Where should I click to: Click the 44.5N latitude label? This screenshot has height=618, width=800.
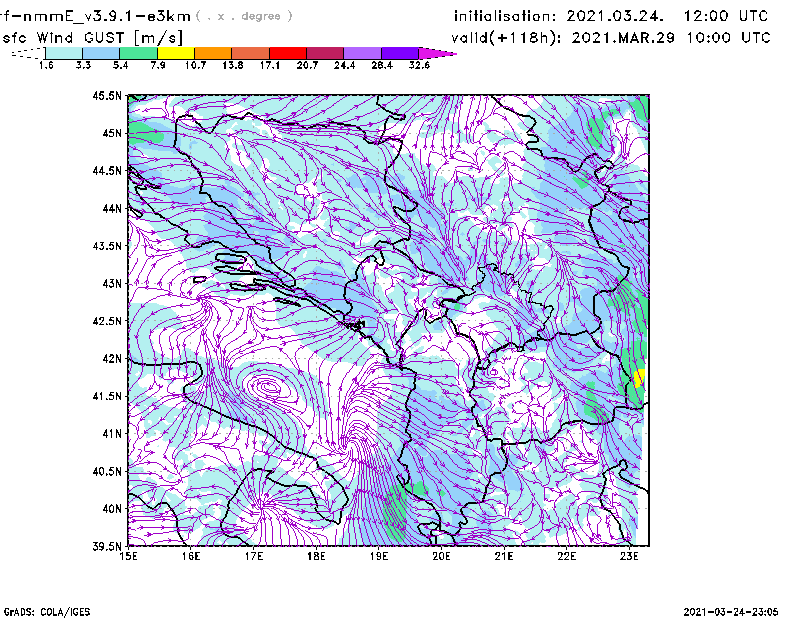click(107, 170)
